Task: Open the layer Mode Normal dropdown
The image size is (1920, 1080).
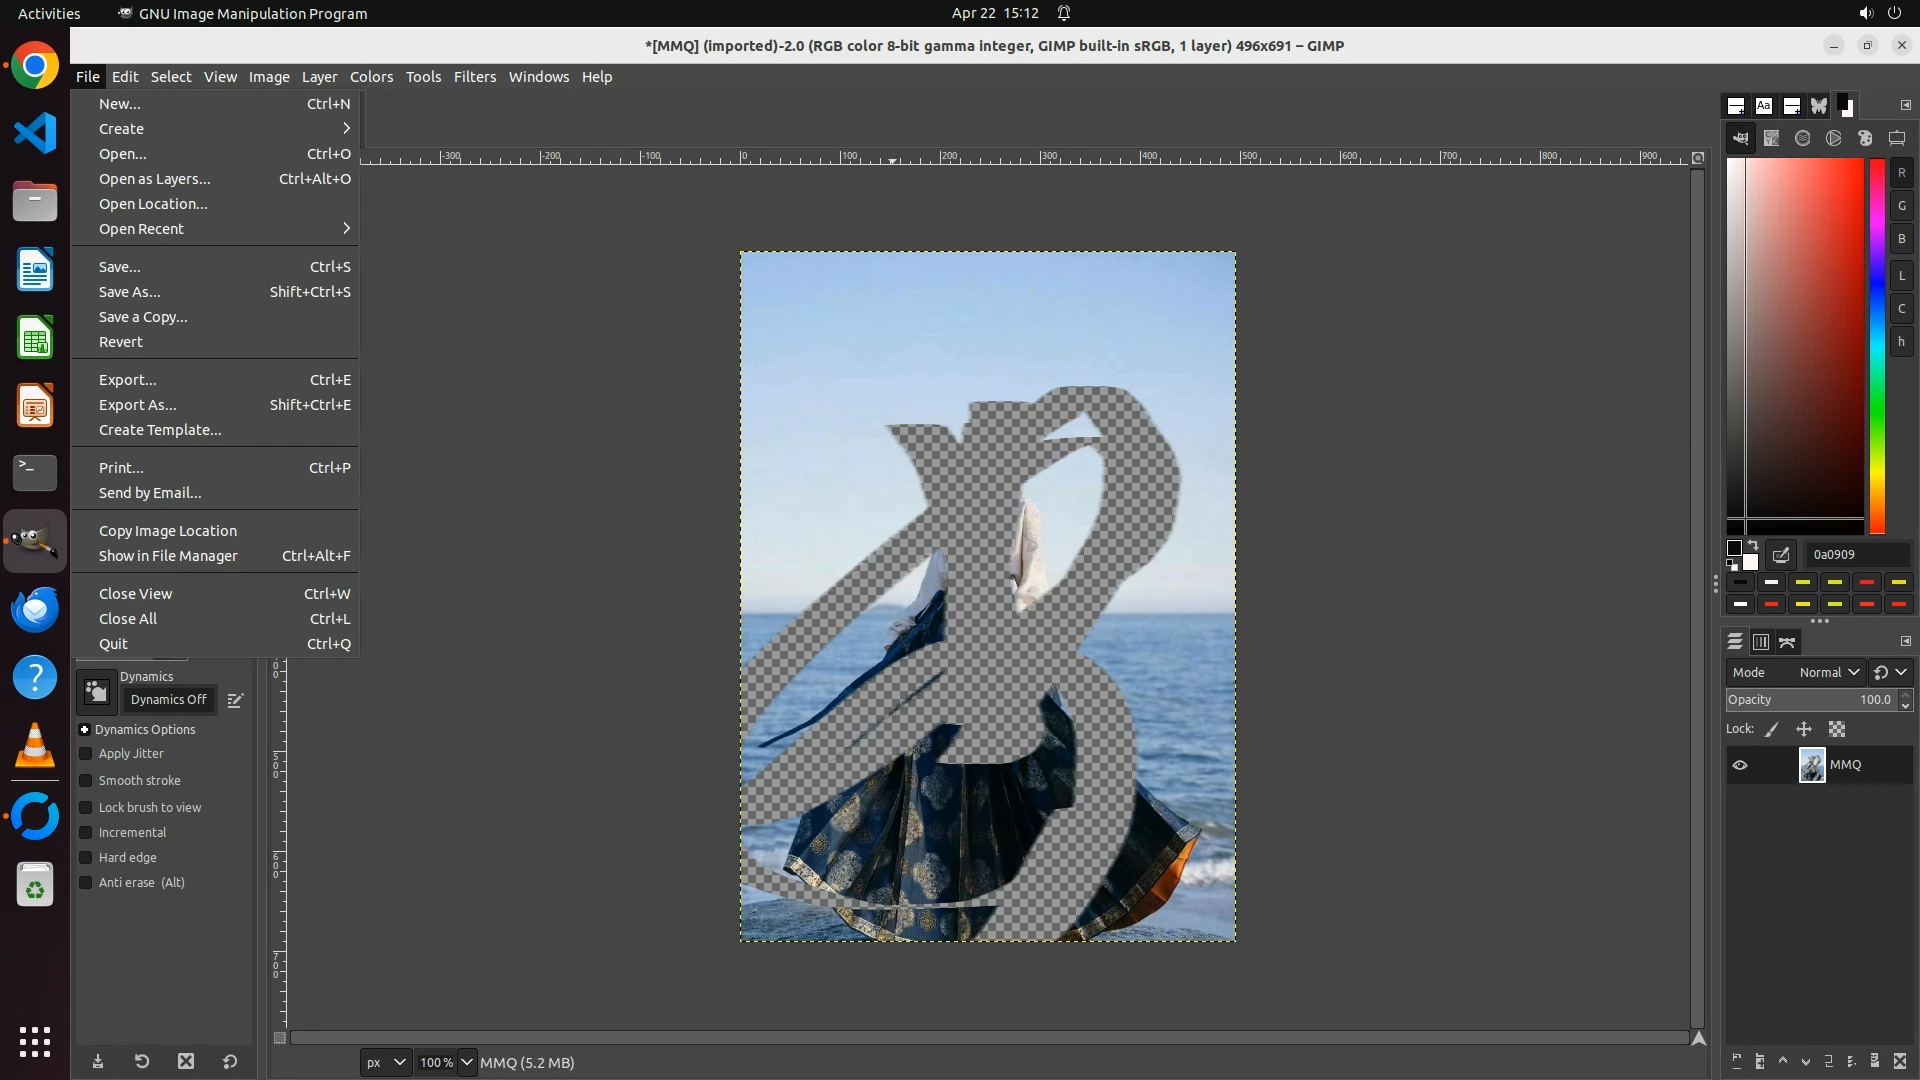Action: click(1828, 673)
